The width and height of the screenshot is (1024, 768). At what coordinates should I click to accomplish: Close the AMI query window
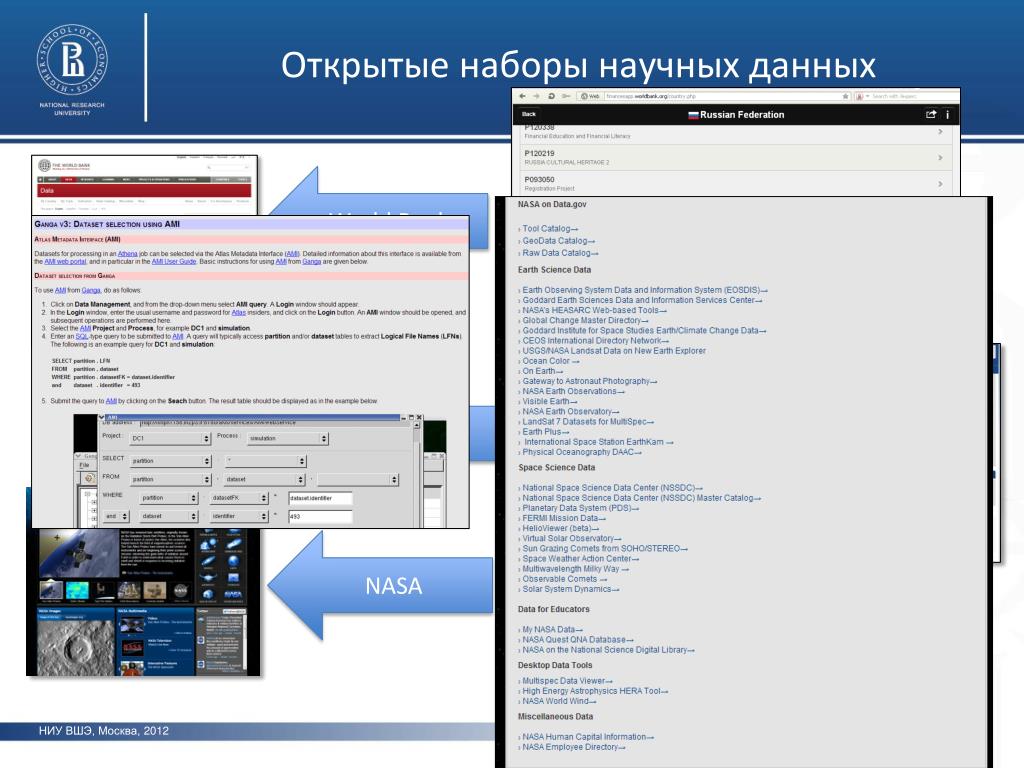(419, 417)
